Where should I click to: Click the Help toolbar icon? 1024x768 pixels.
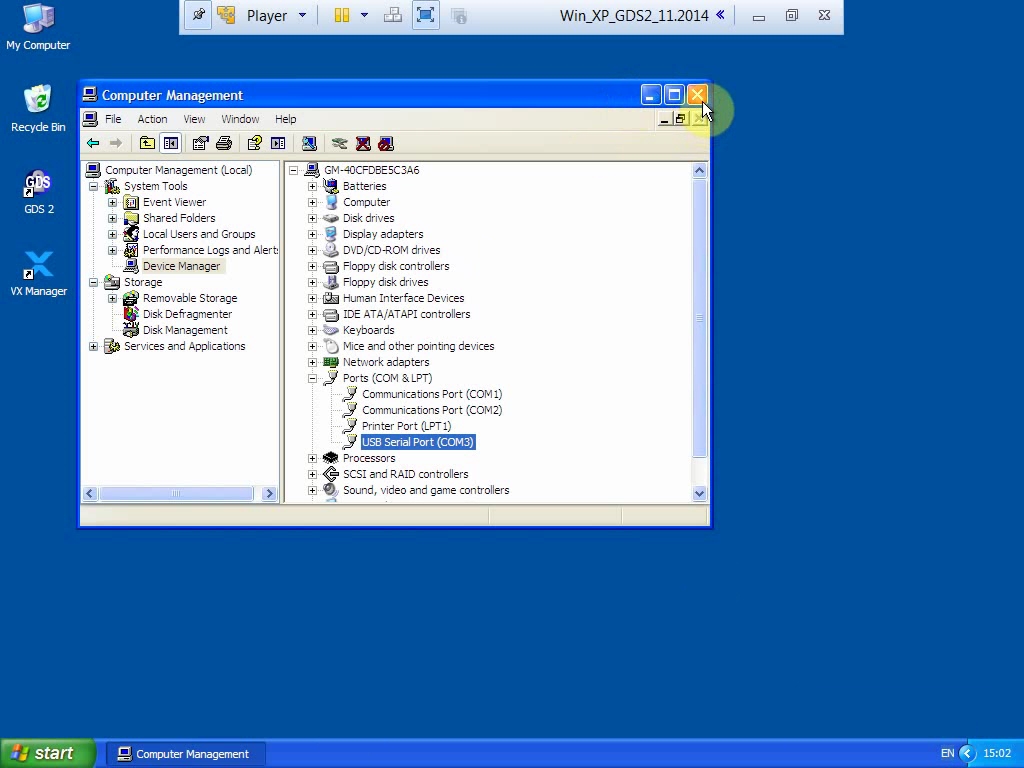click(255, 143)
